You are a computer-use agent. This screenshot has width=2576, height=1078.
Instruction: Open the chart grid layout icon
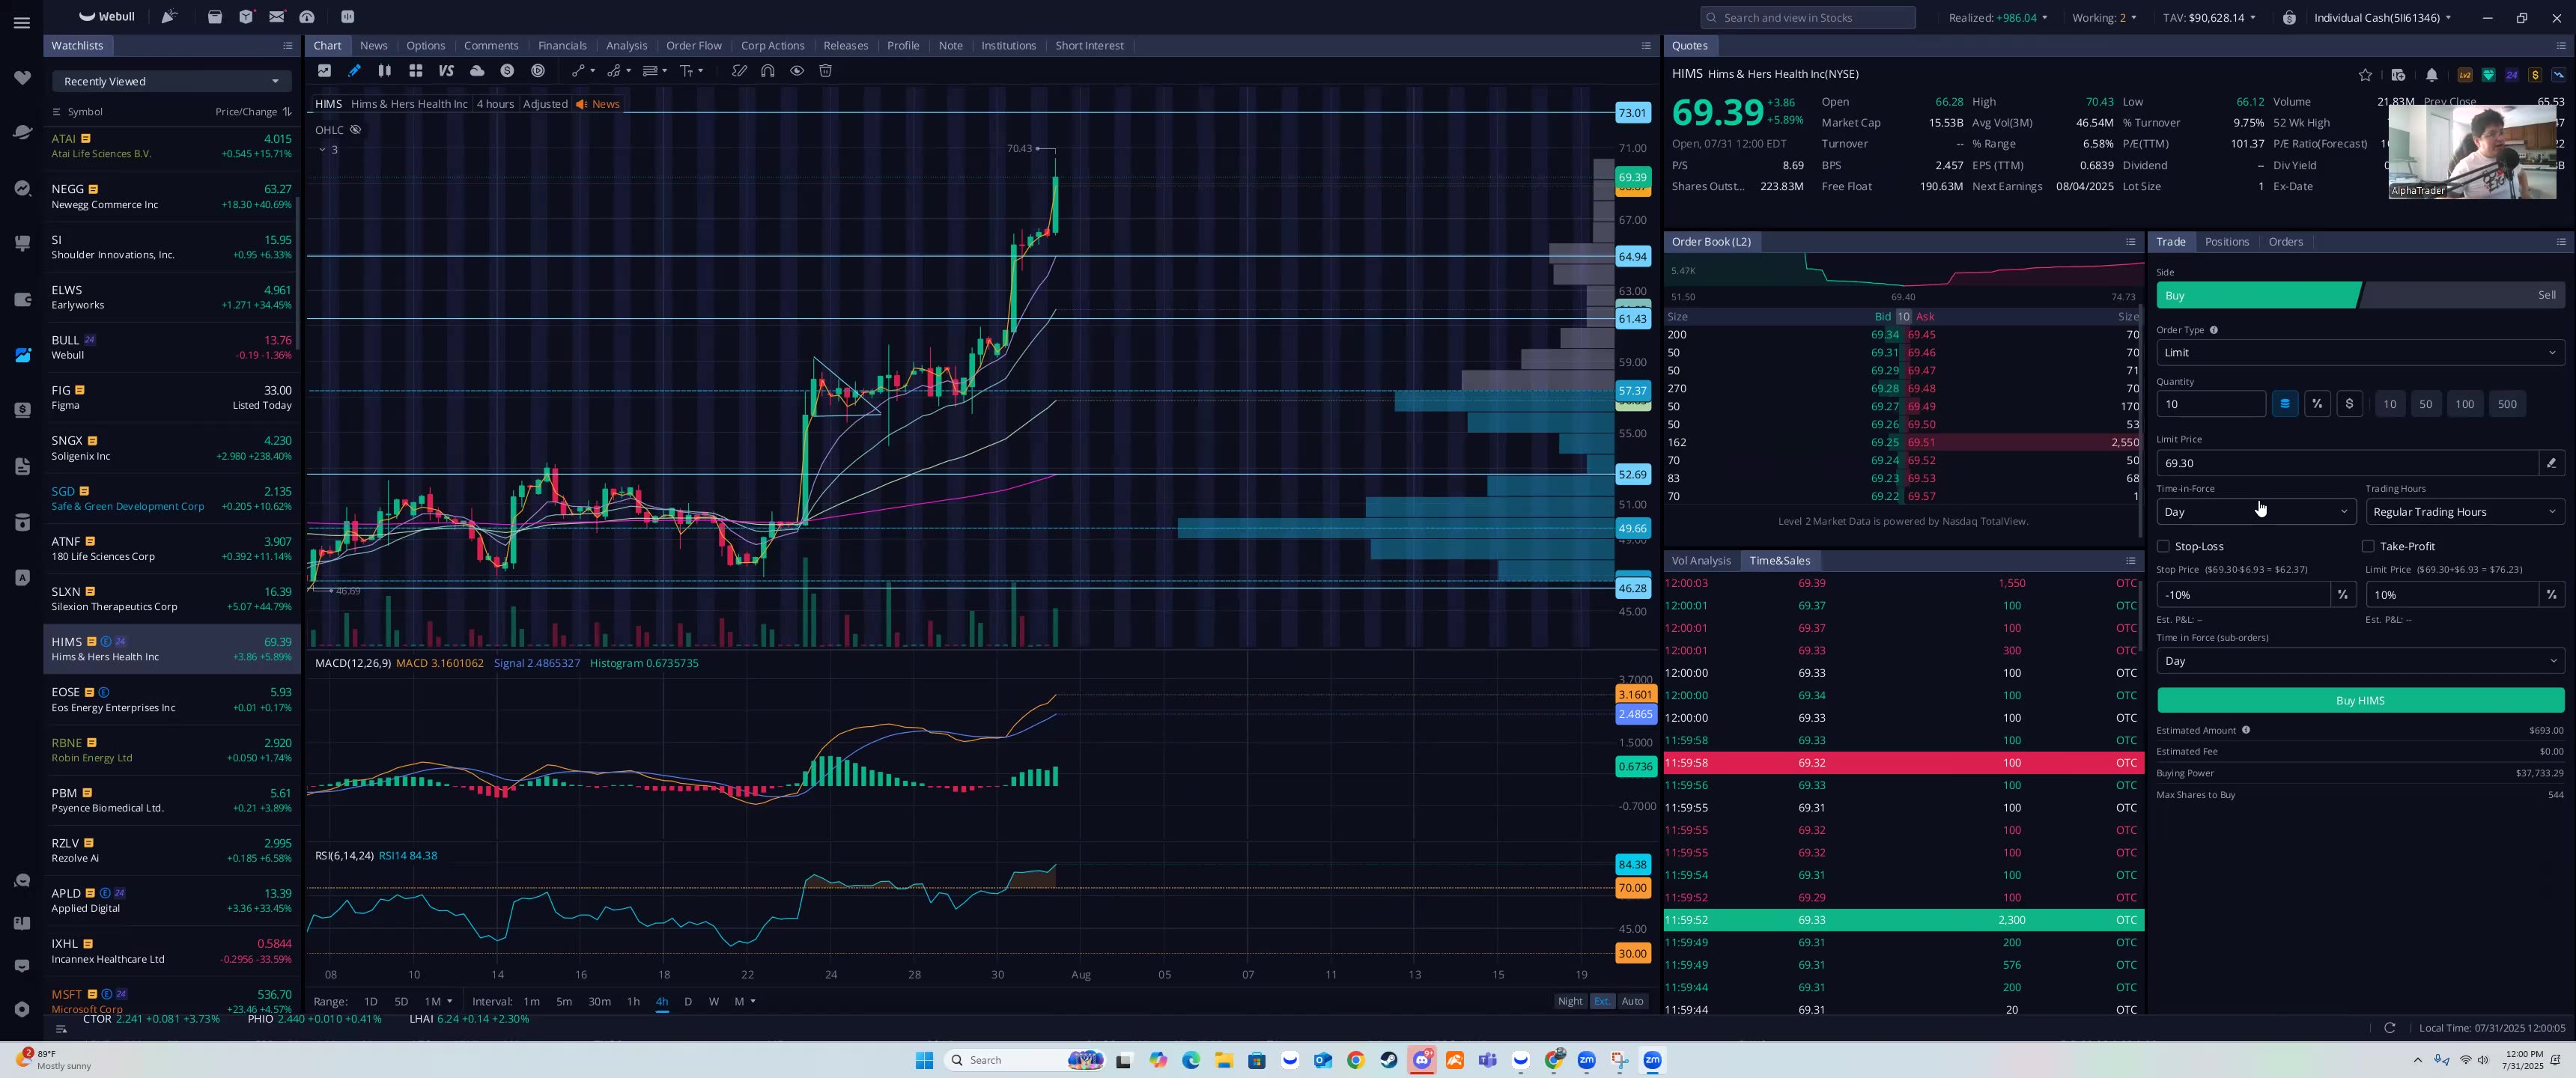415,71
